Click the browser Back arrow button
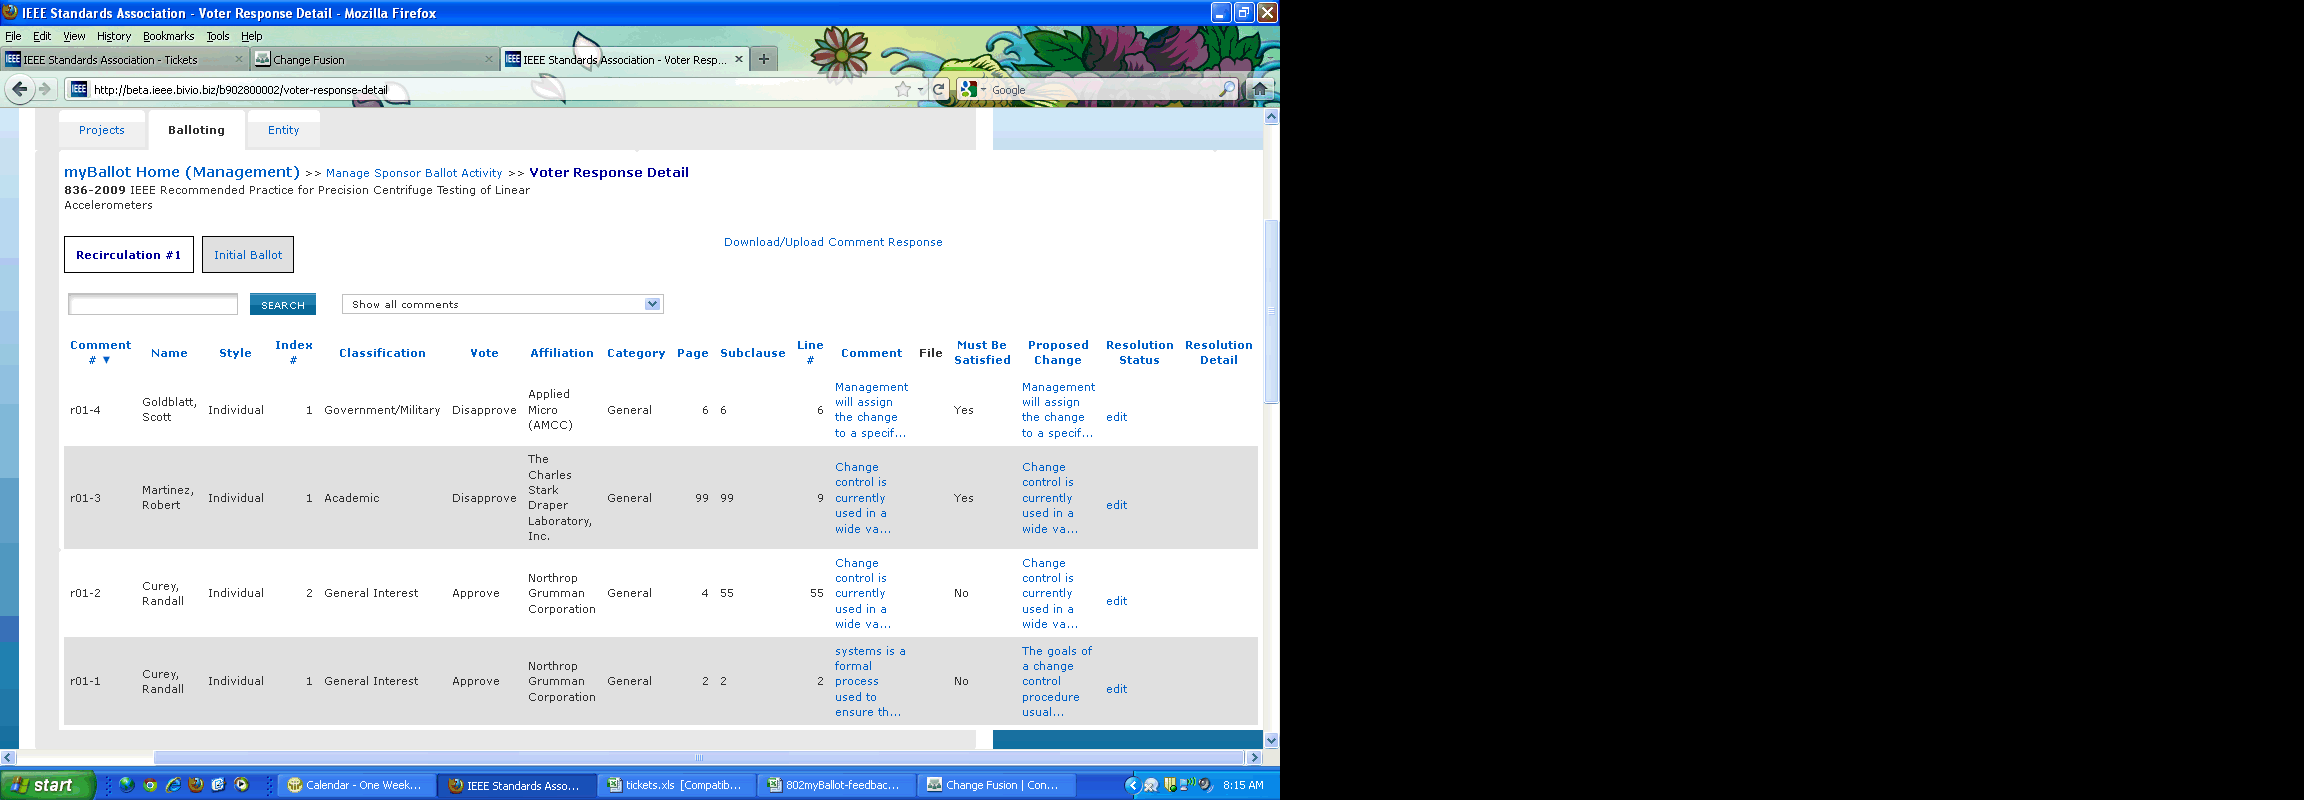Image resolution: width=2304 pixels, height=800 pixels. click(x=19, y=89)
